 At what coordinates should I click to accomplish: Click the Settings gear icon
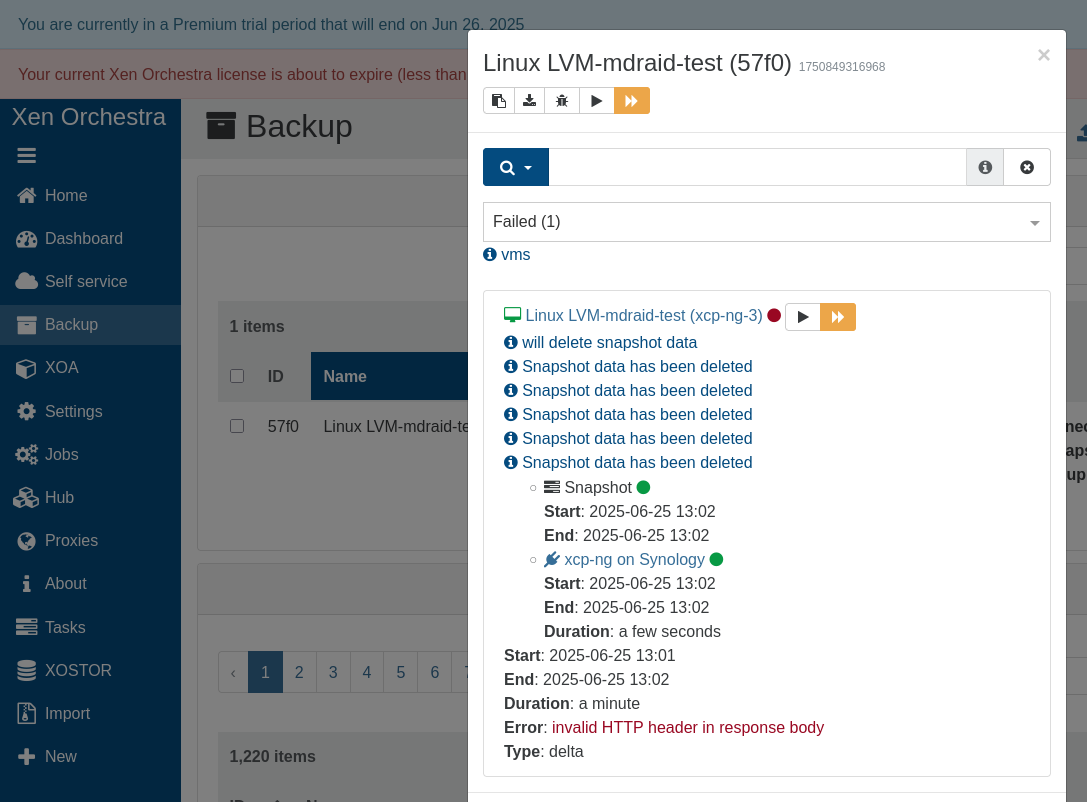pyautogui.click(x=26, y=411)
